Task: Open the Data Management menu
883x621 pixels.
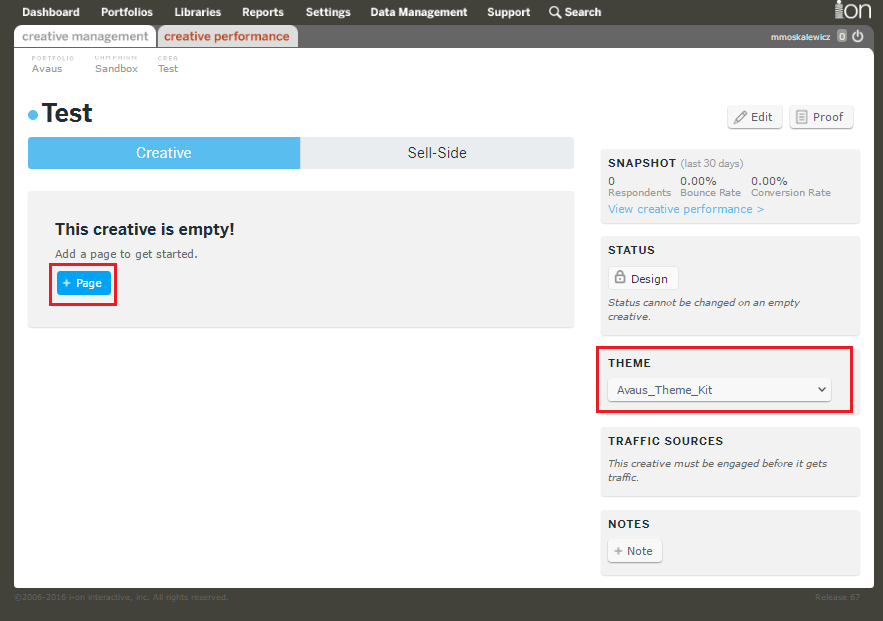Action: click(x=418, y=12)
